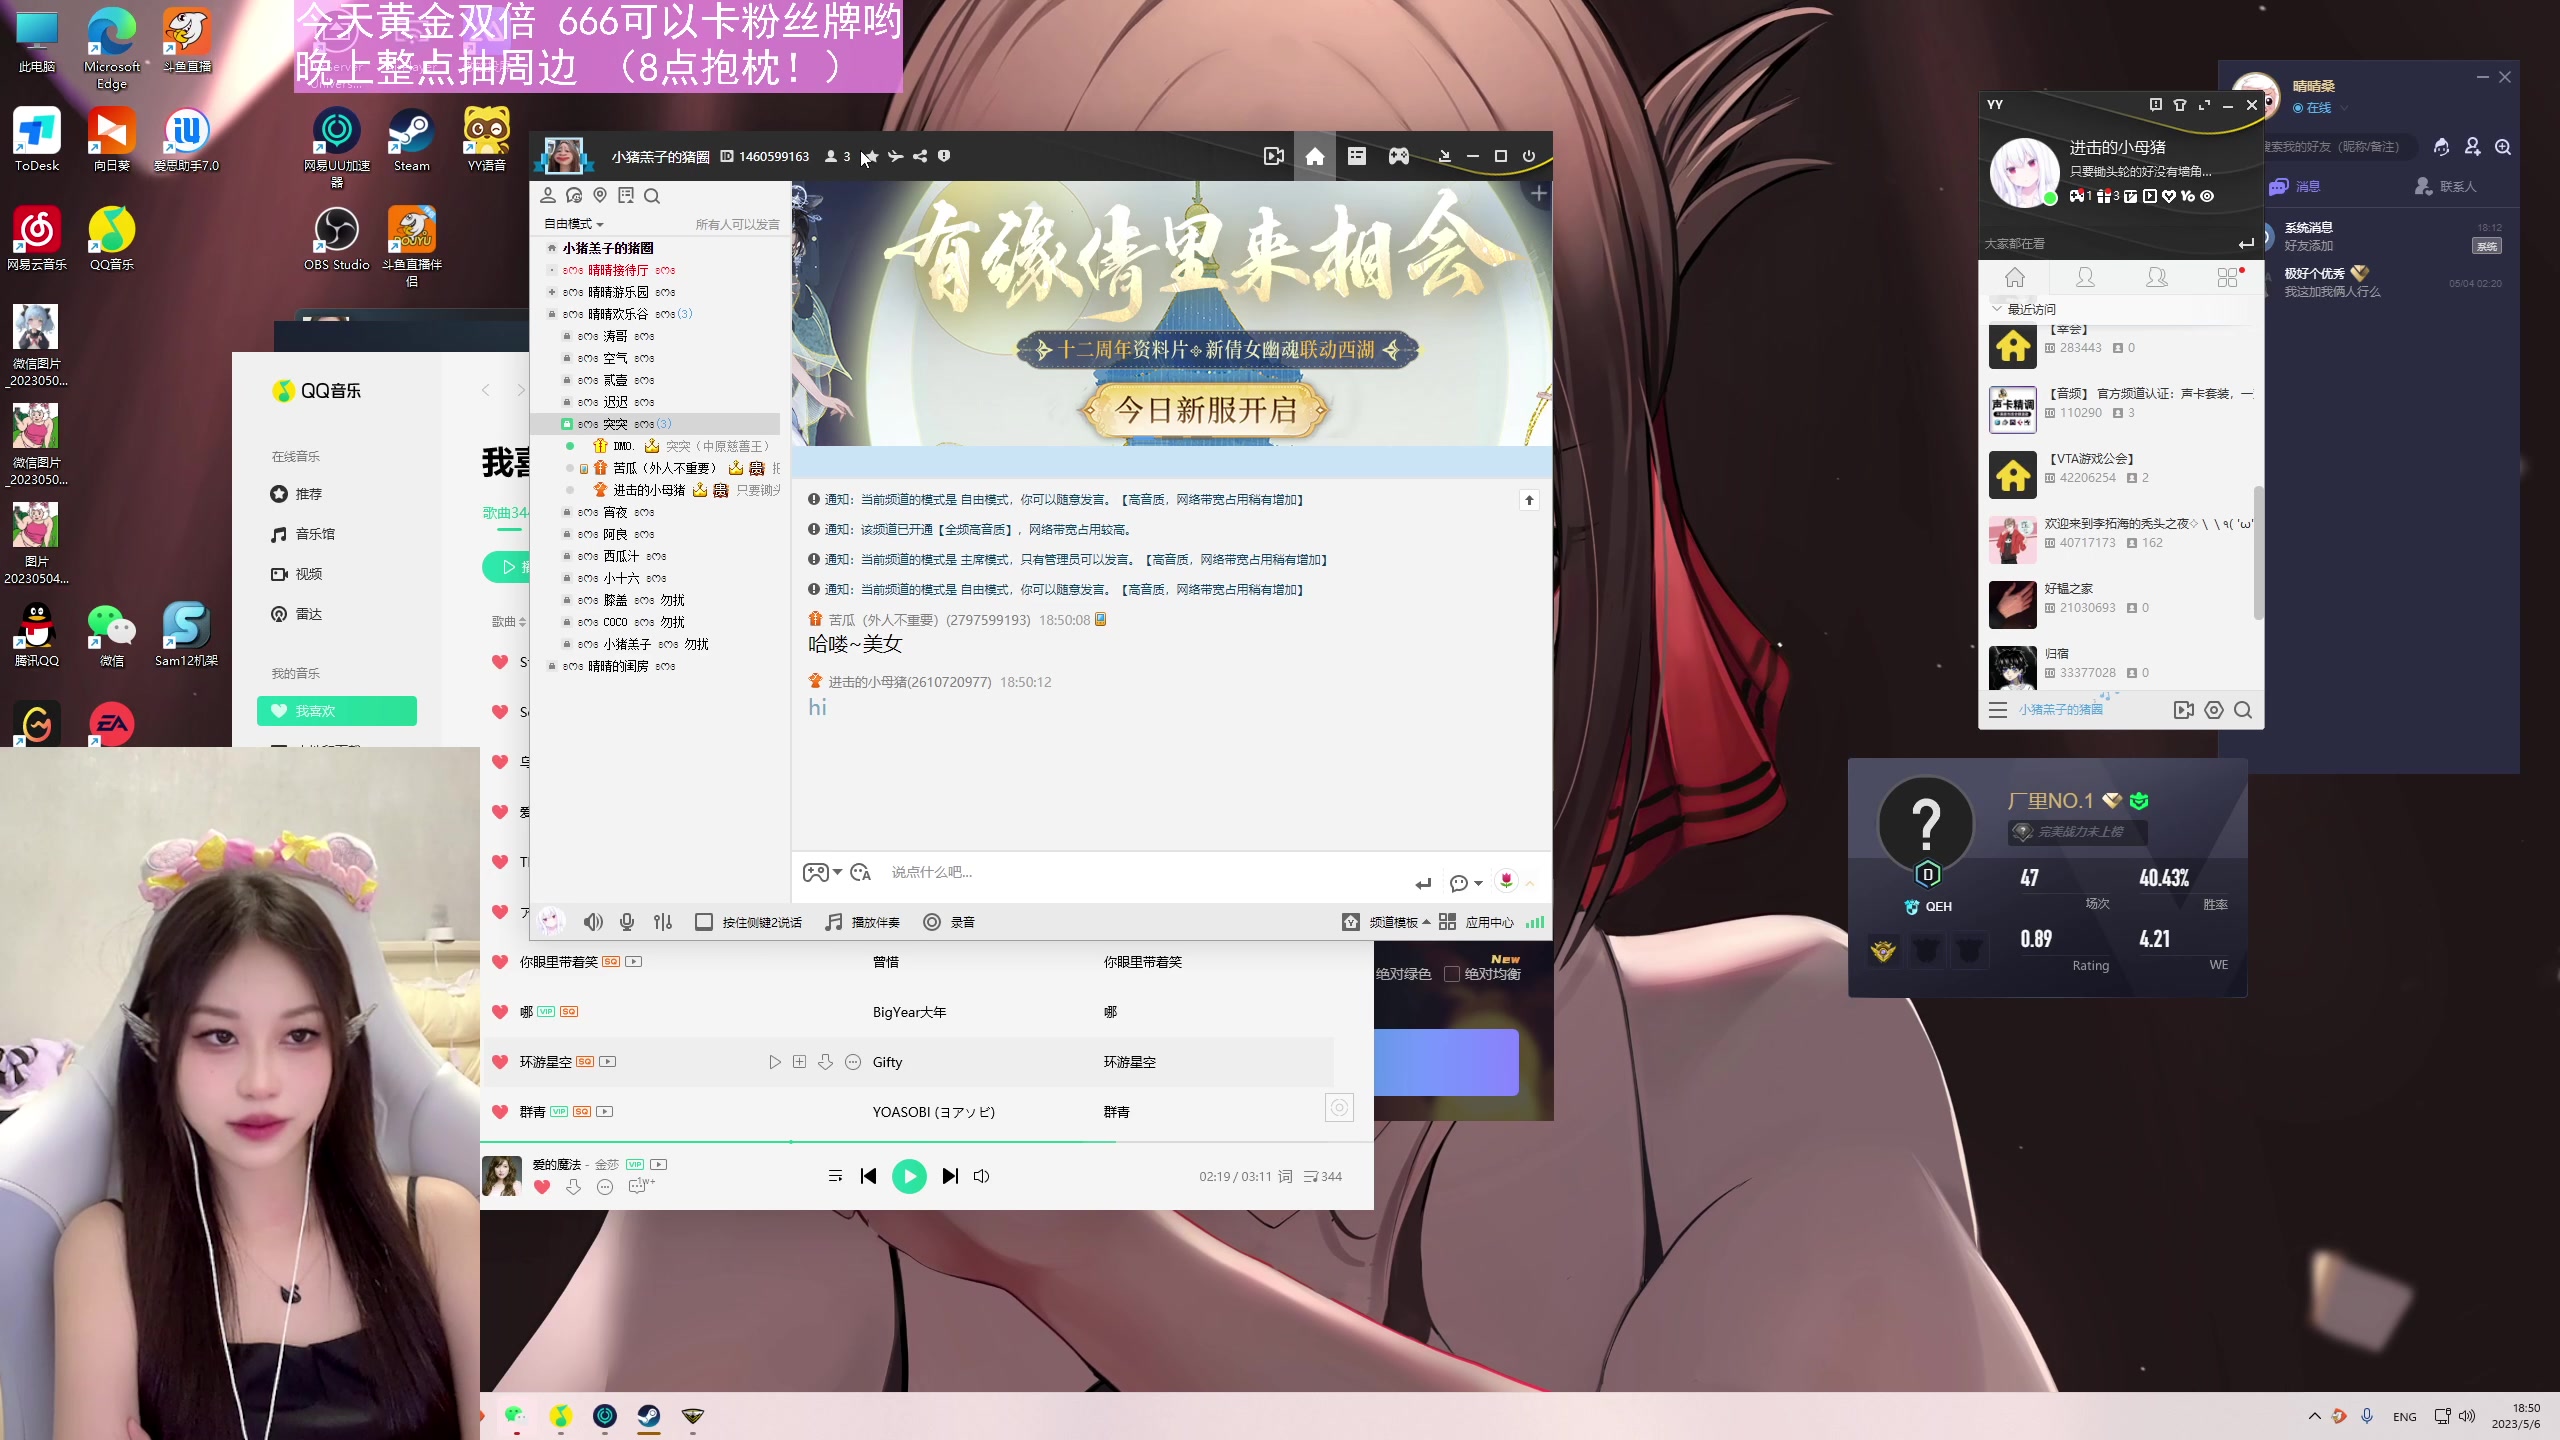Click the report shield icon in channel title
The height and width of the screenshot is (1440, 2560).
click(x=944, y=156)
